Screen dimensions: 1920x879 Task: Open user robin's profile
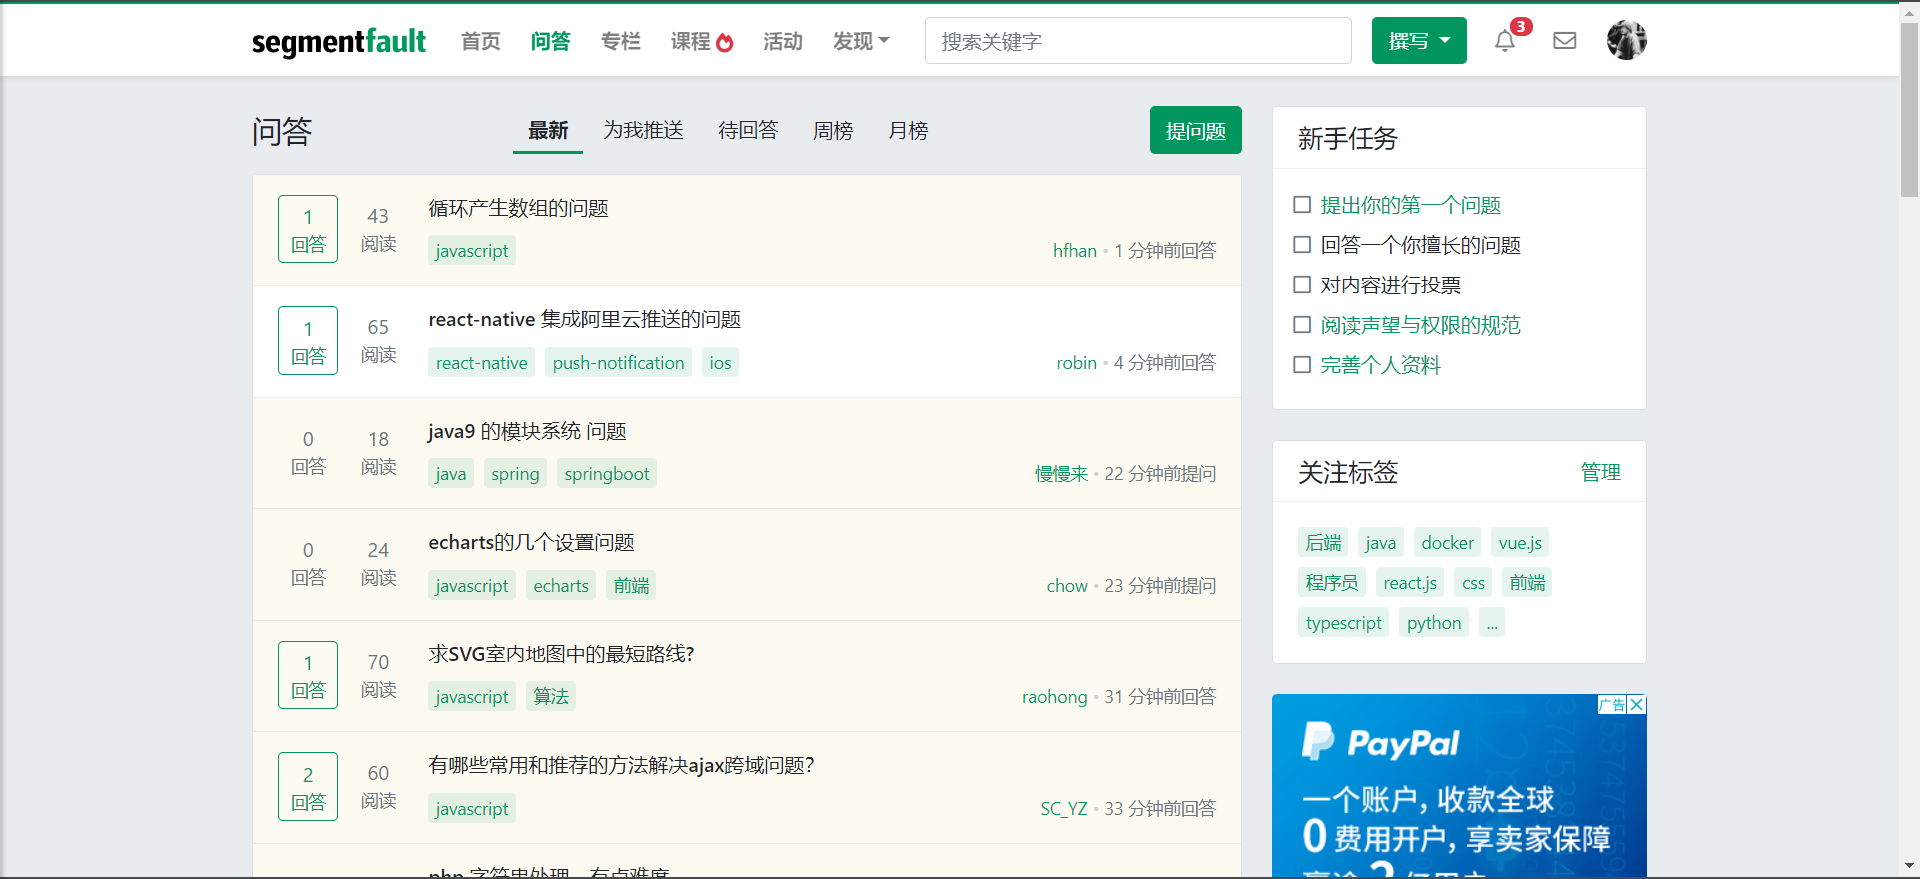pos(1076,363)
